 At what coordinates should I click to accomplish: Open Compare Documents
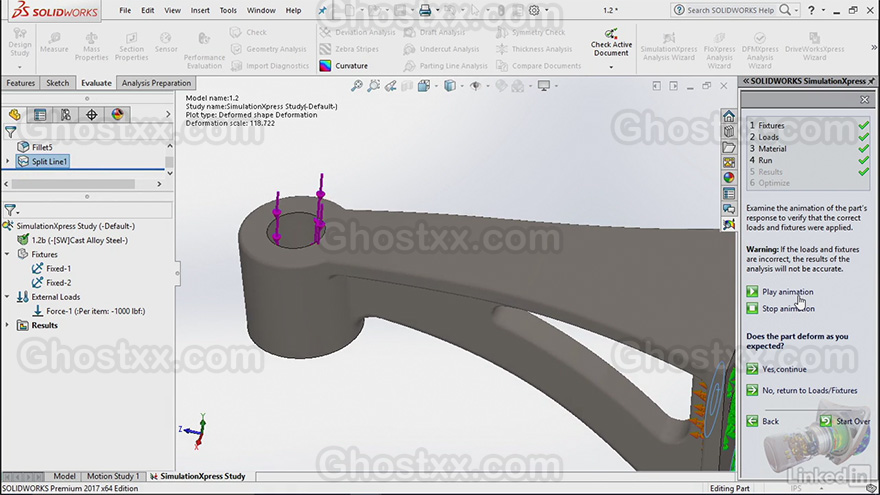pos(538,66)
